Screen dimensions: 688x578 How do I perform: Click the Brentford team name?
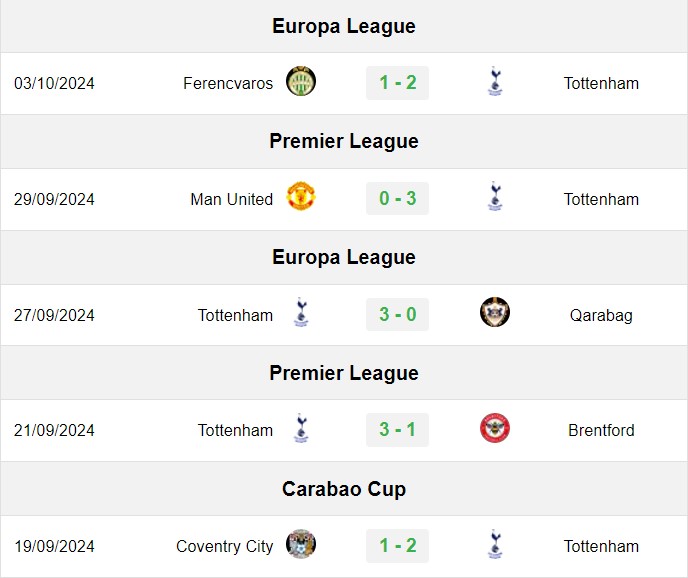pyautogui.click(x=601, y=431)
